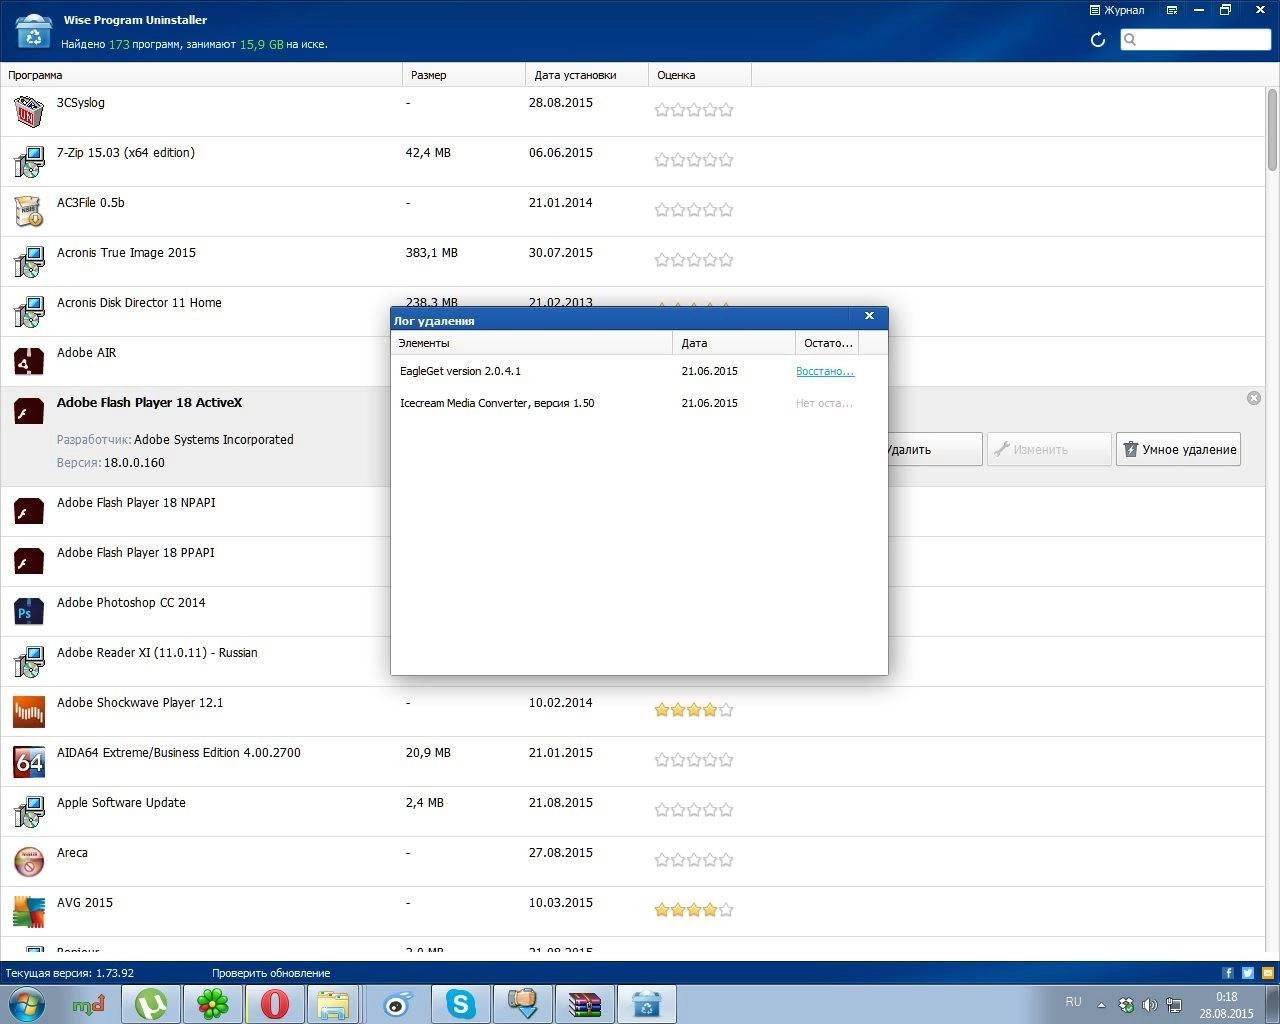
Task: Select the AIDA64 Extreme icon
Action: (x=29, y=761)
